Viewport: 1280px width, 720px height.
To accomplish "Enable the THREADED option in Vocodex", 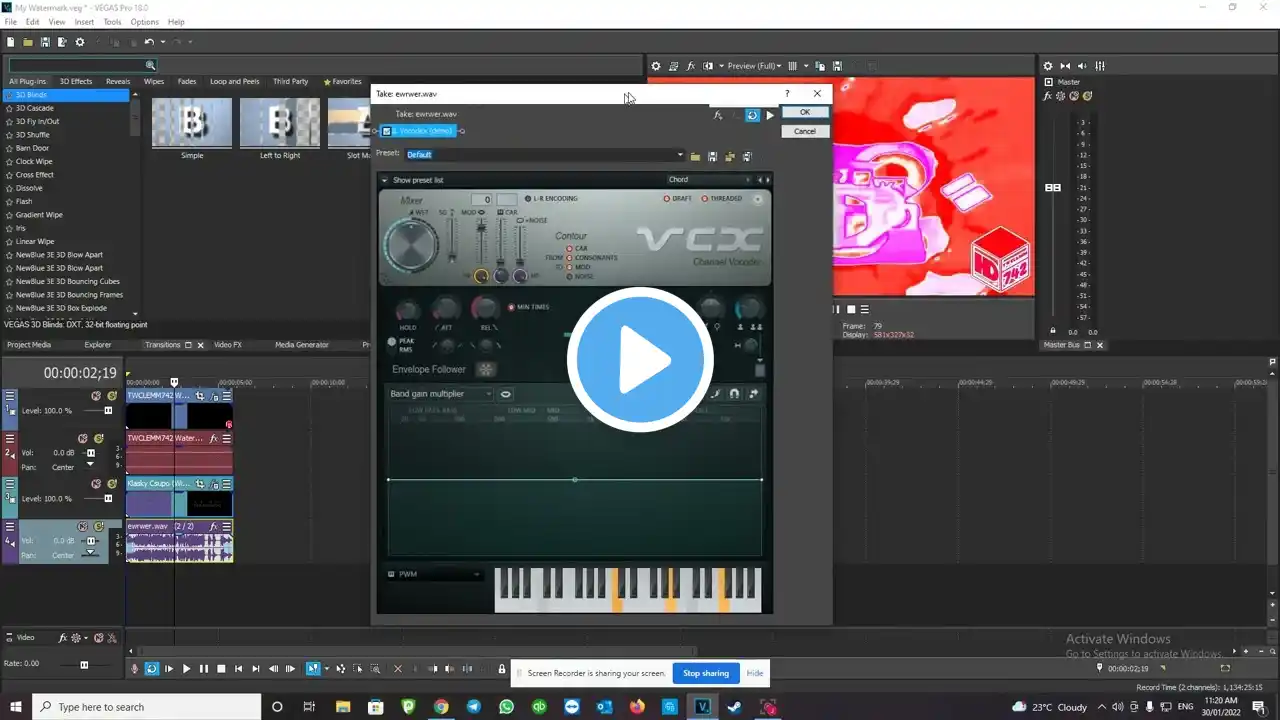I will (x=705, y=199).
